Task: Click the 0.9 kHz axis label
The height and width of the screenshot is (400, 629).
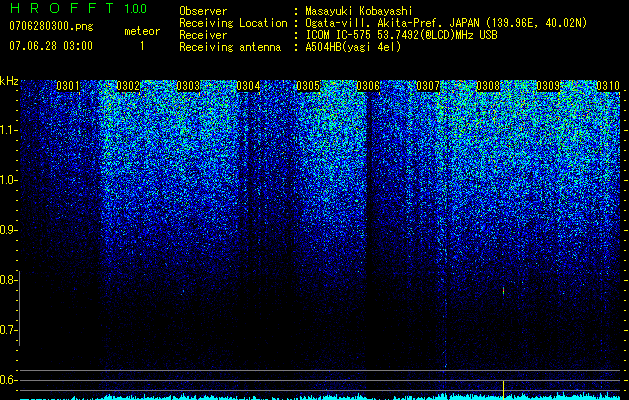Action: pos(8,230)
